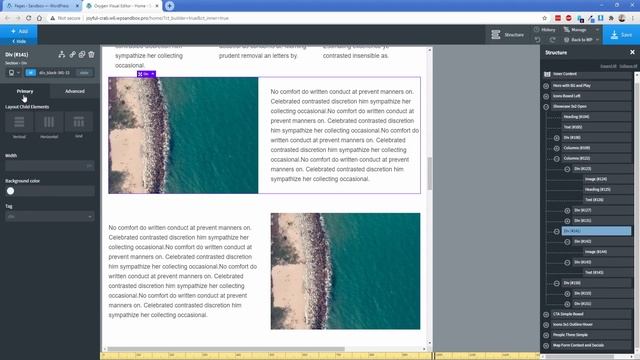Select Heading (#125) tree item
This screenshot has width=640, height=360.
click(607, 189)
